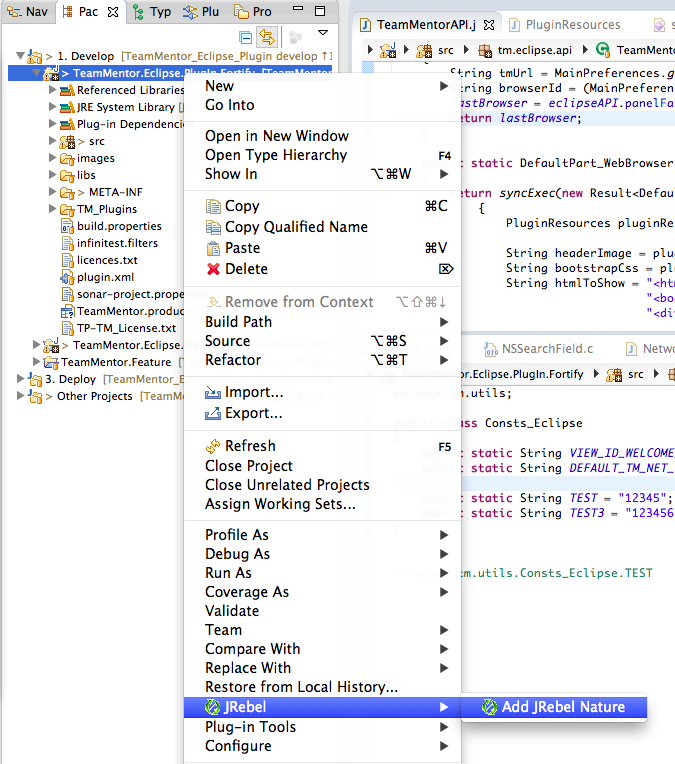
Task: Open the Export... menu entry
Action: [x=253, y=413]
